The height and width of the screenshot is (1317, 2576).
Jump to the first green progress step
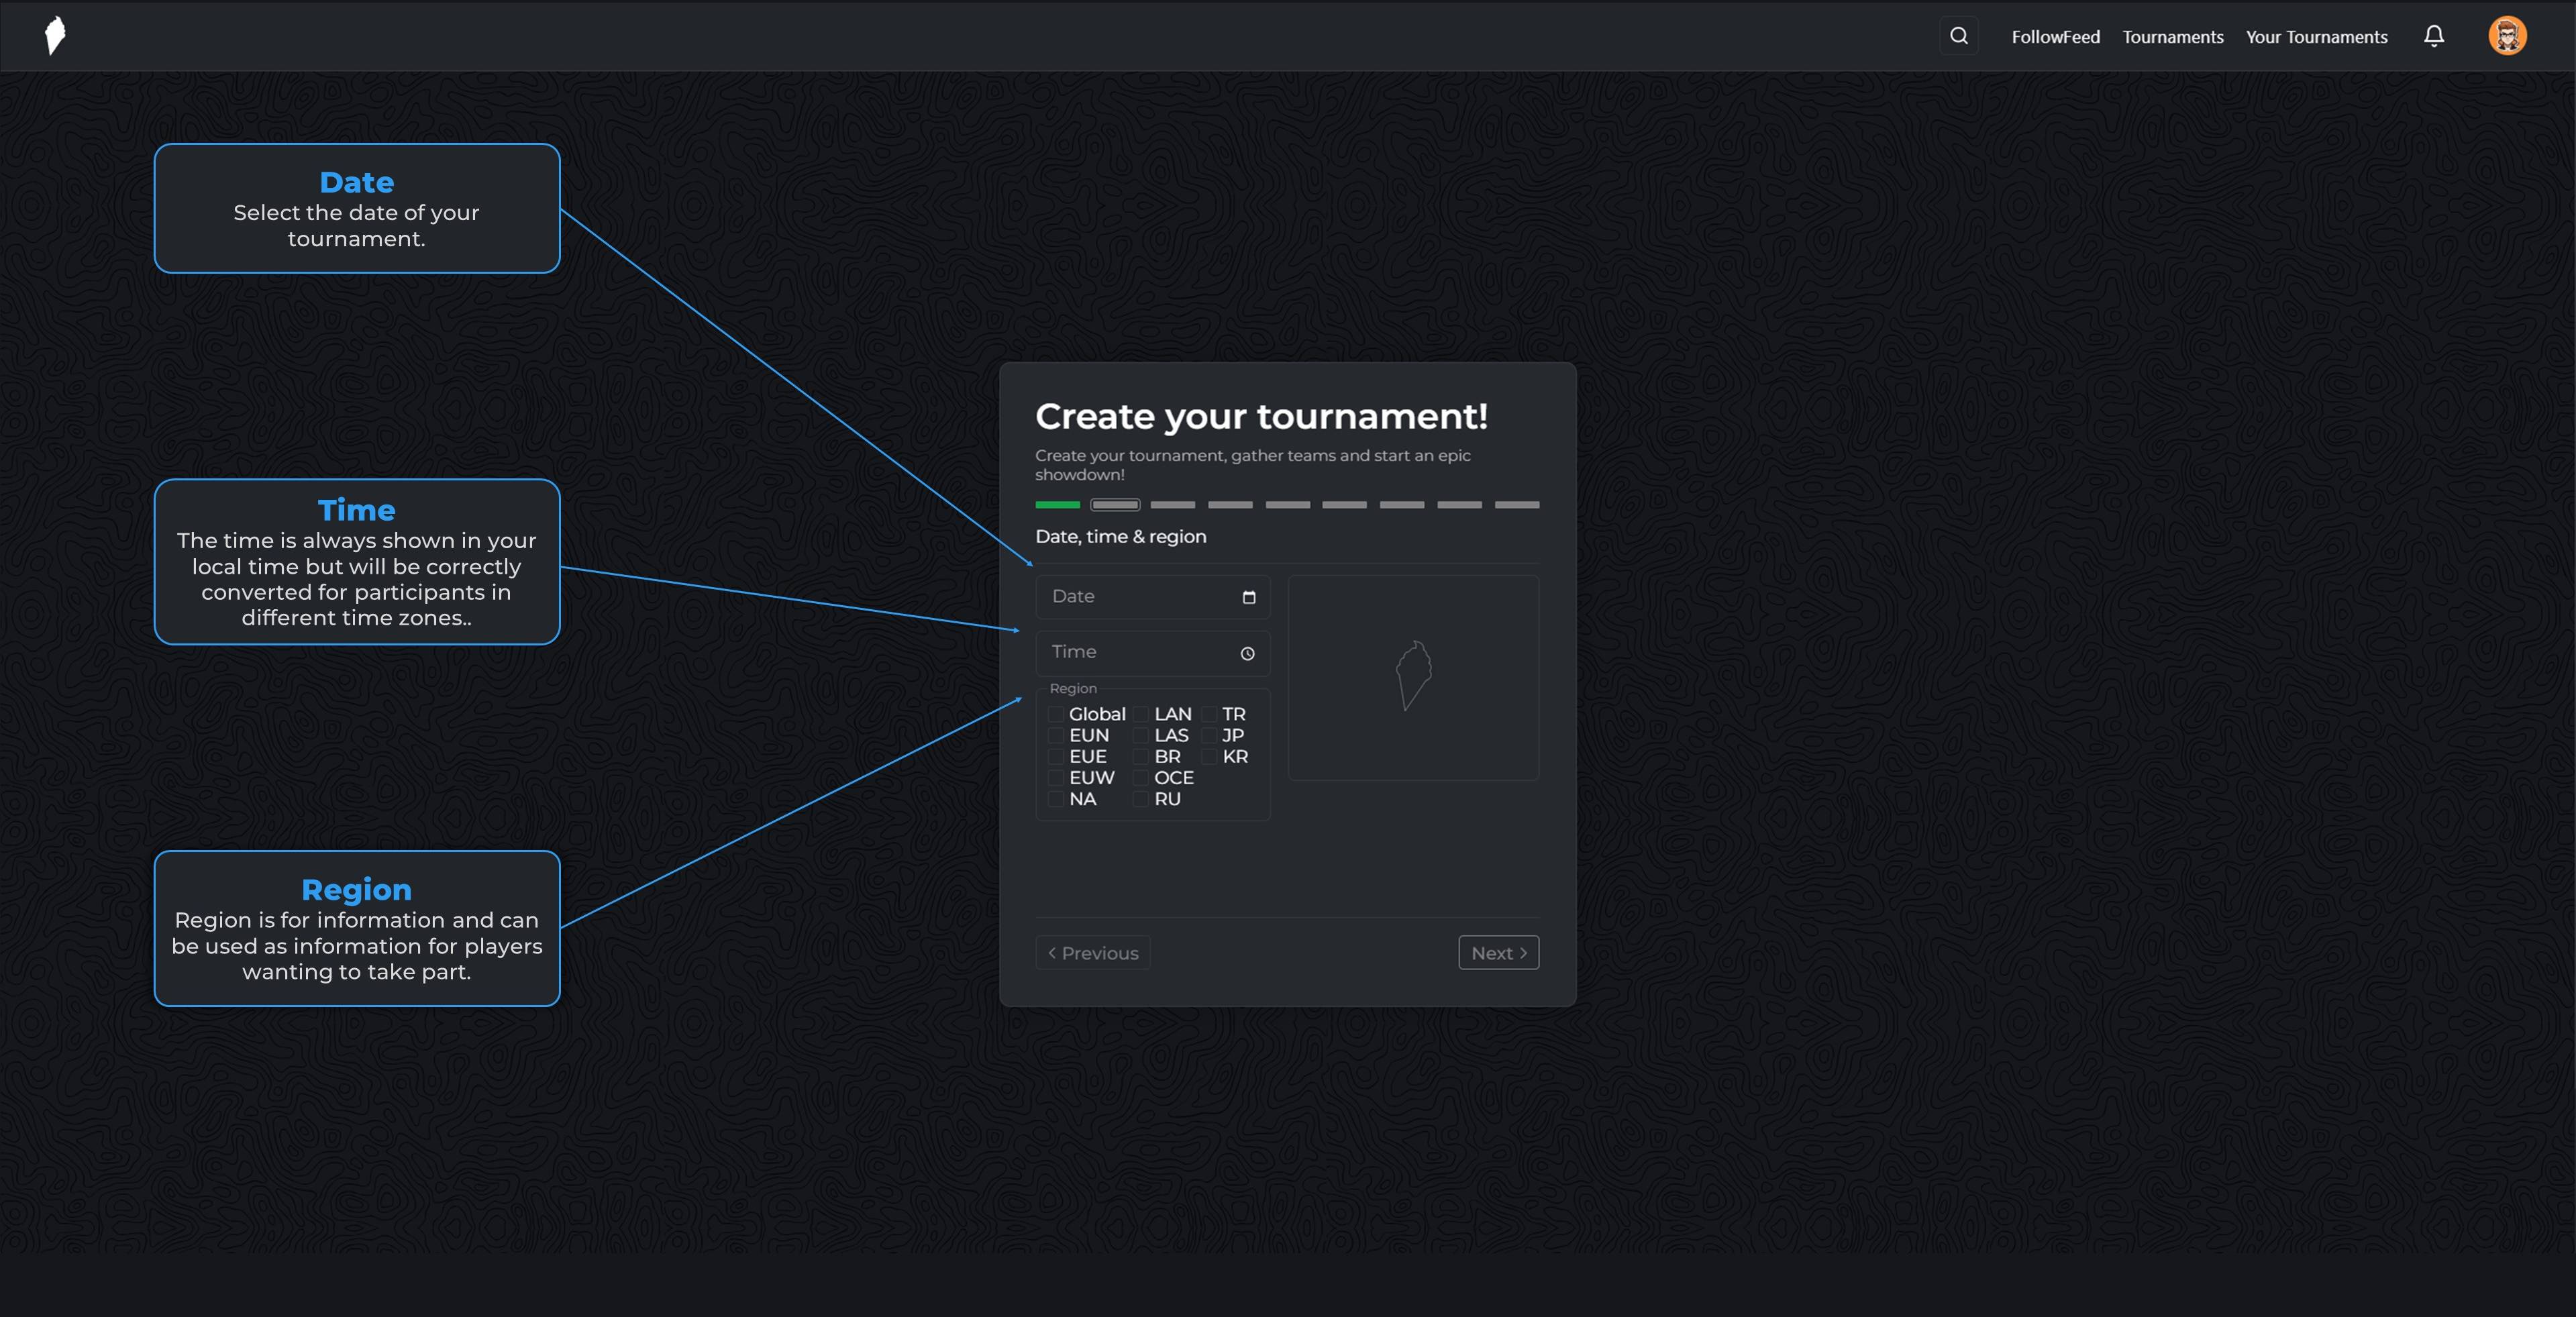tap(1057, 504)
